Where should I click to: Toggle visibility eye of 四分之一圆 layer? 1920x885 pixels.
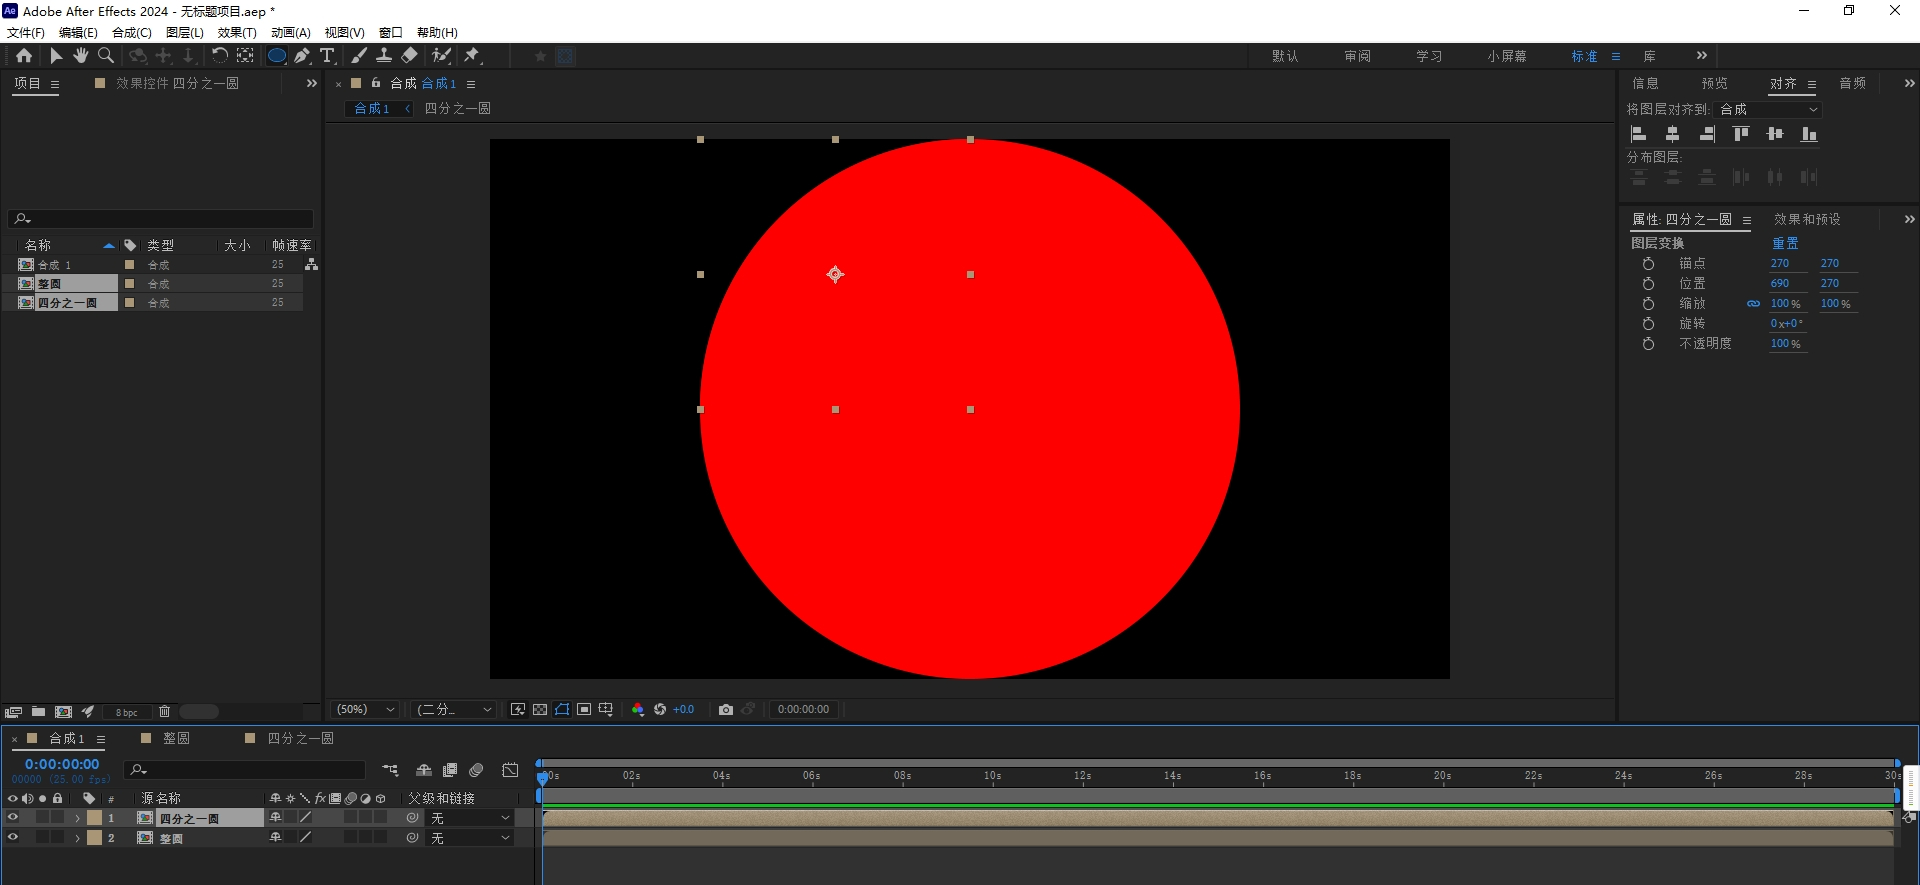[x=13, y=818]
